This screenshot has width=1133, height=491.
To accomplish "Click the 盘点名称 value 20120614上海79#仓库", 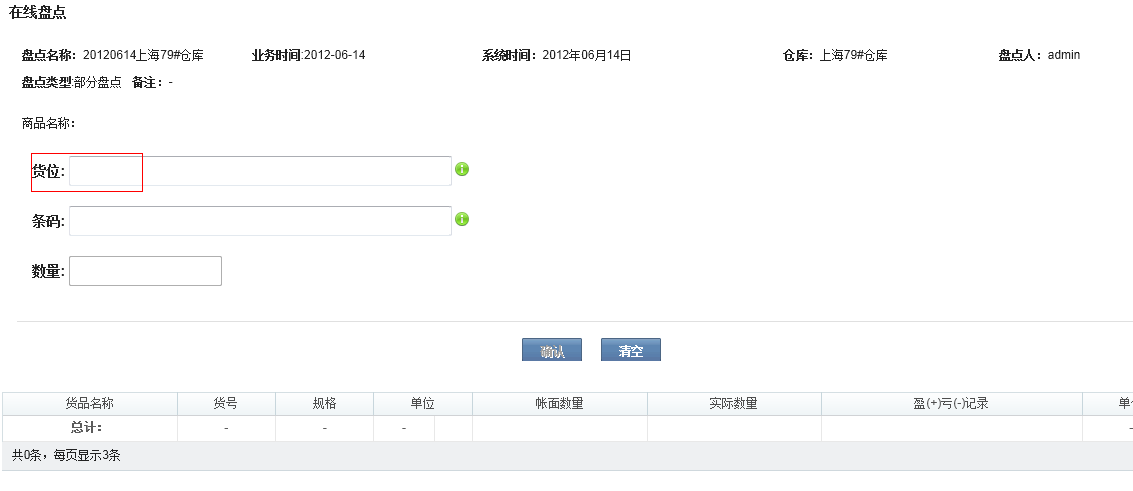I will pyautogui.click(x=143, y=55).
